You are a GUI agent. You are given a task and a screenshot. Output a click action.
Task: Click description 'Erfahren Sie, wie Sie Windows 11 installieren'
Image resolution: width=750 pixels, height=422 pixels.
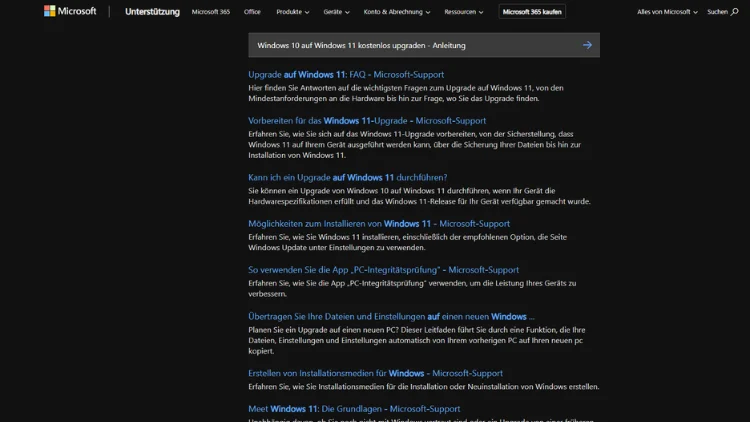point(408,242)
